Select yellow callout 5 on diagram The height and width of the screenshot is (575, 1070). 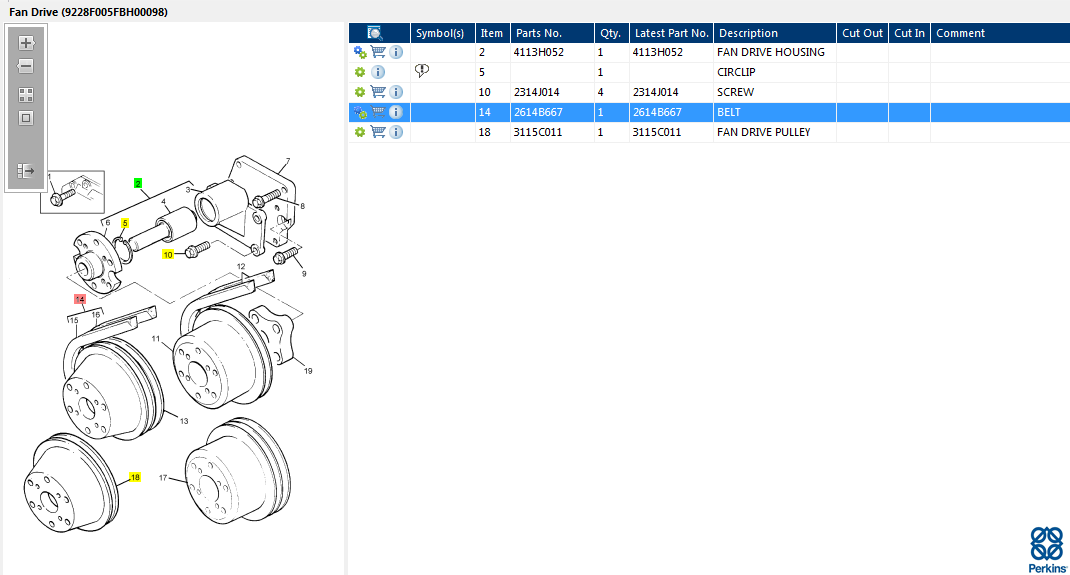pos(125,223)
